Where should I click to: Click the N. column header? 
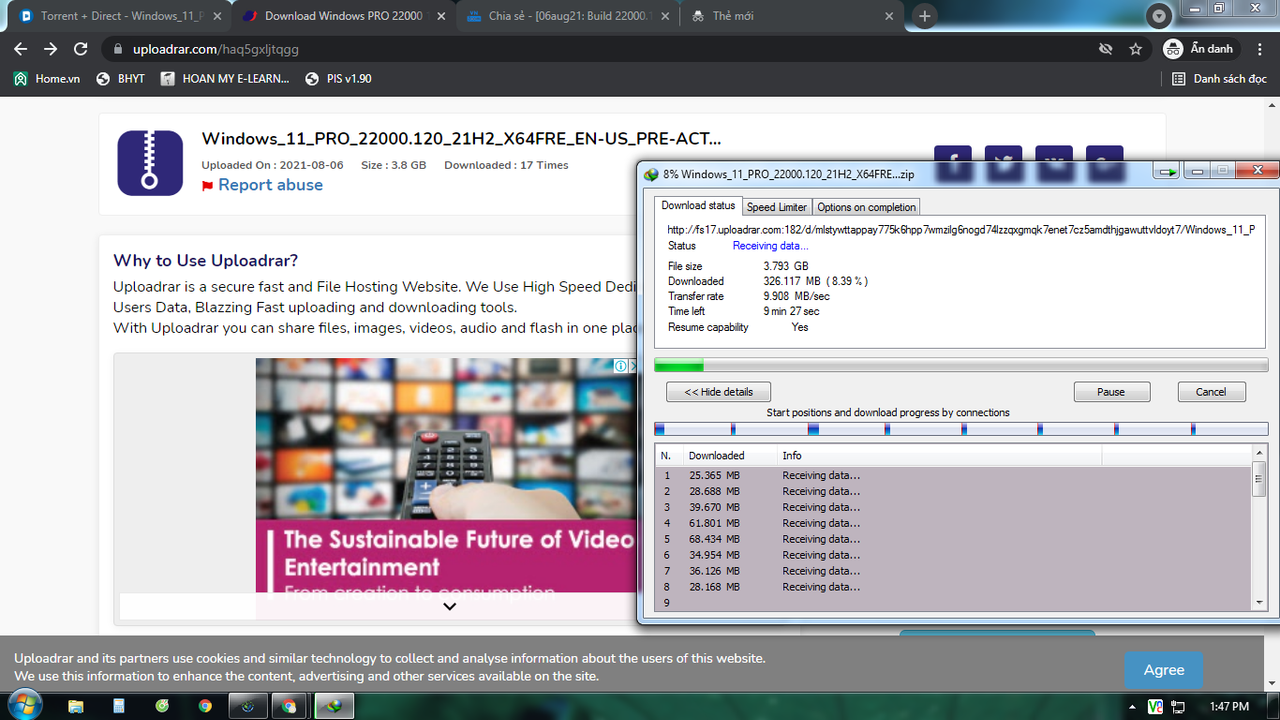(x=669, y=455)
